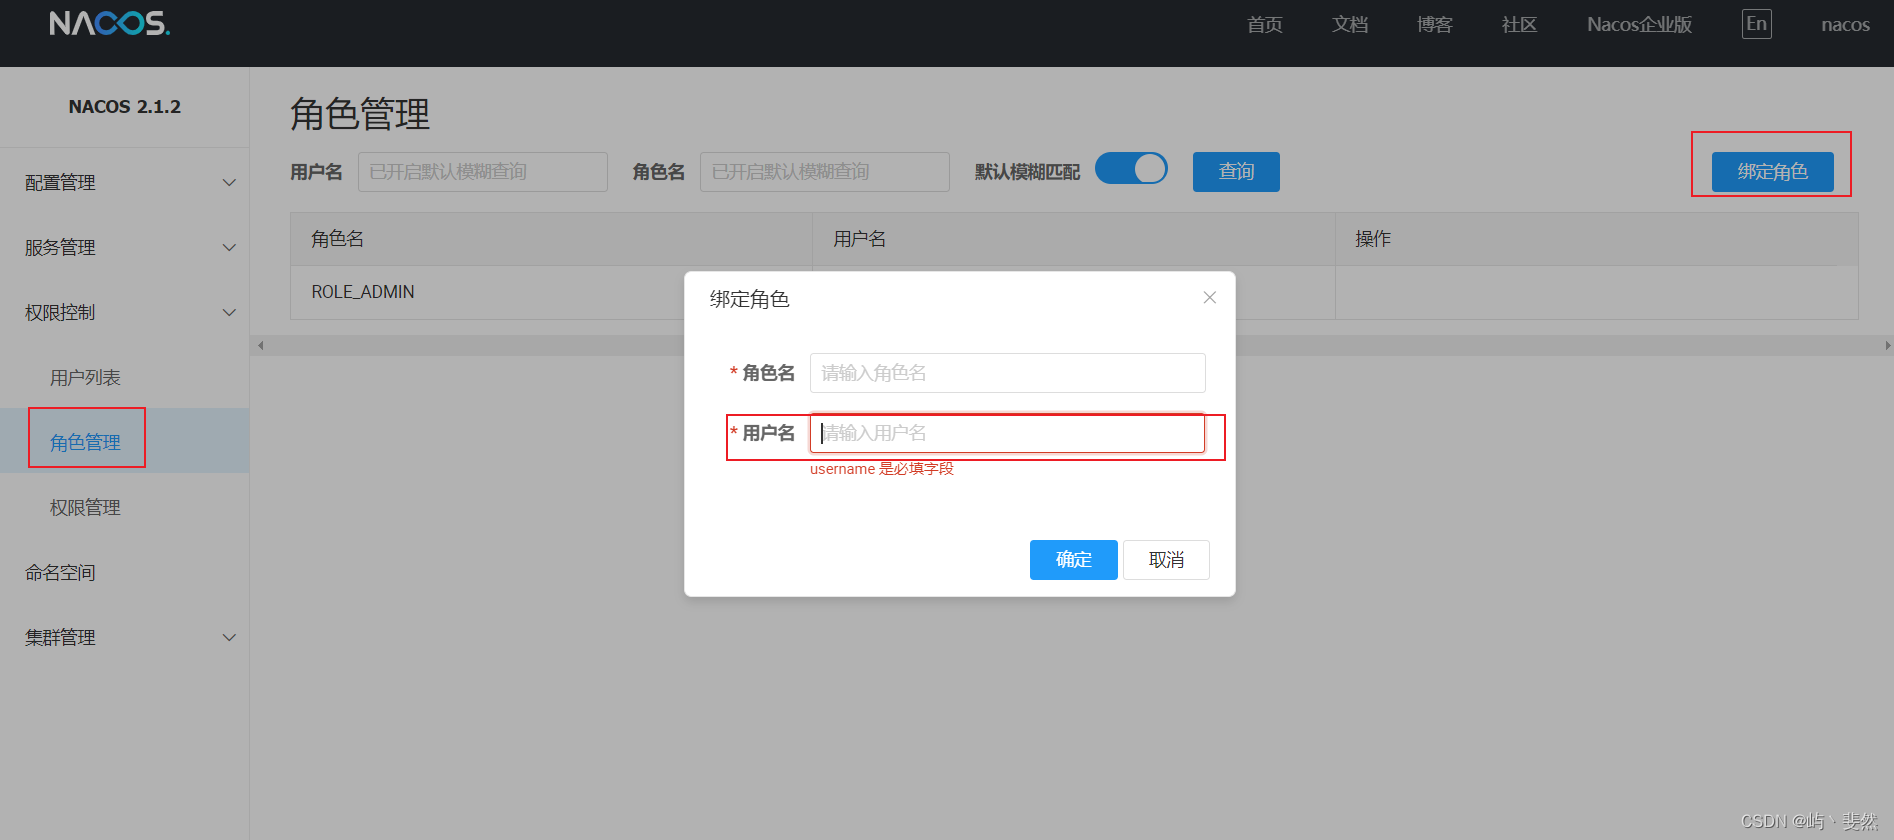The height and width of the screenshot is (840, 1894).
Task: Focus the 角色名 search filter field
Action: (825, 172)
